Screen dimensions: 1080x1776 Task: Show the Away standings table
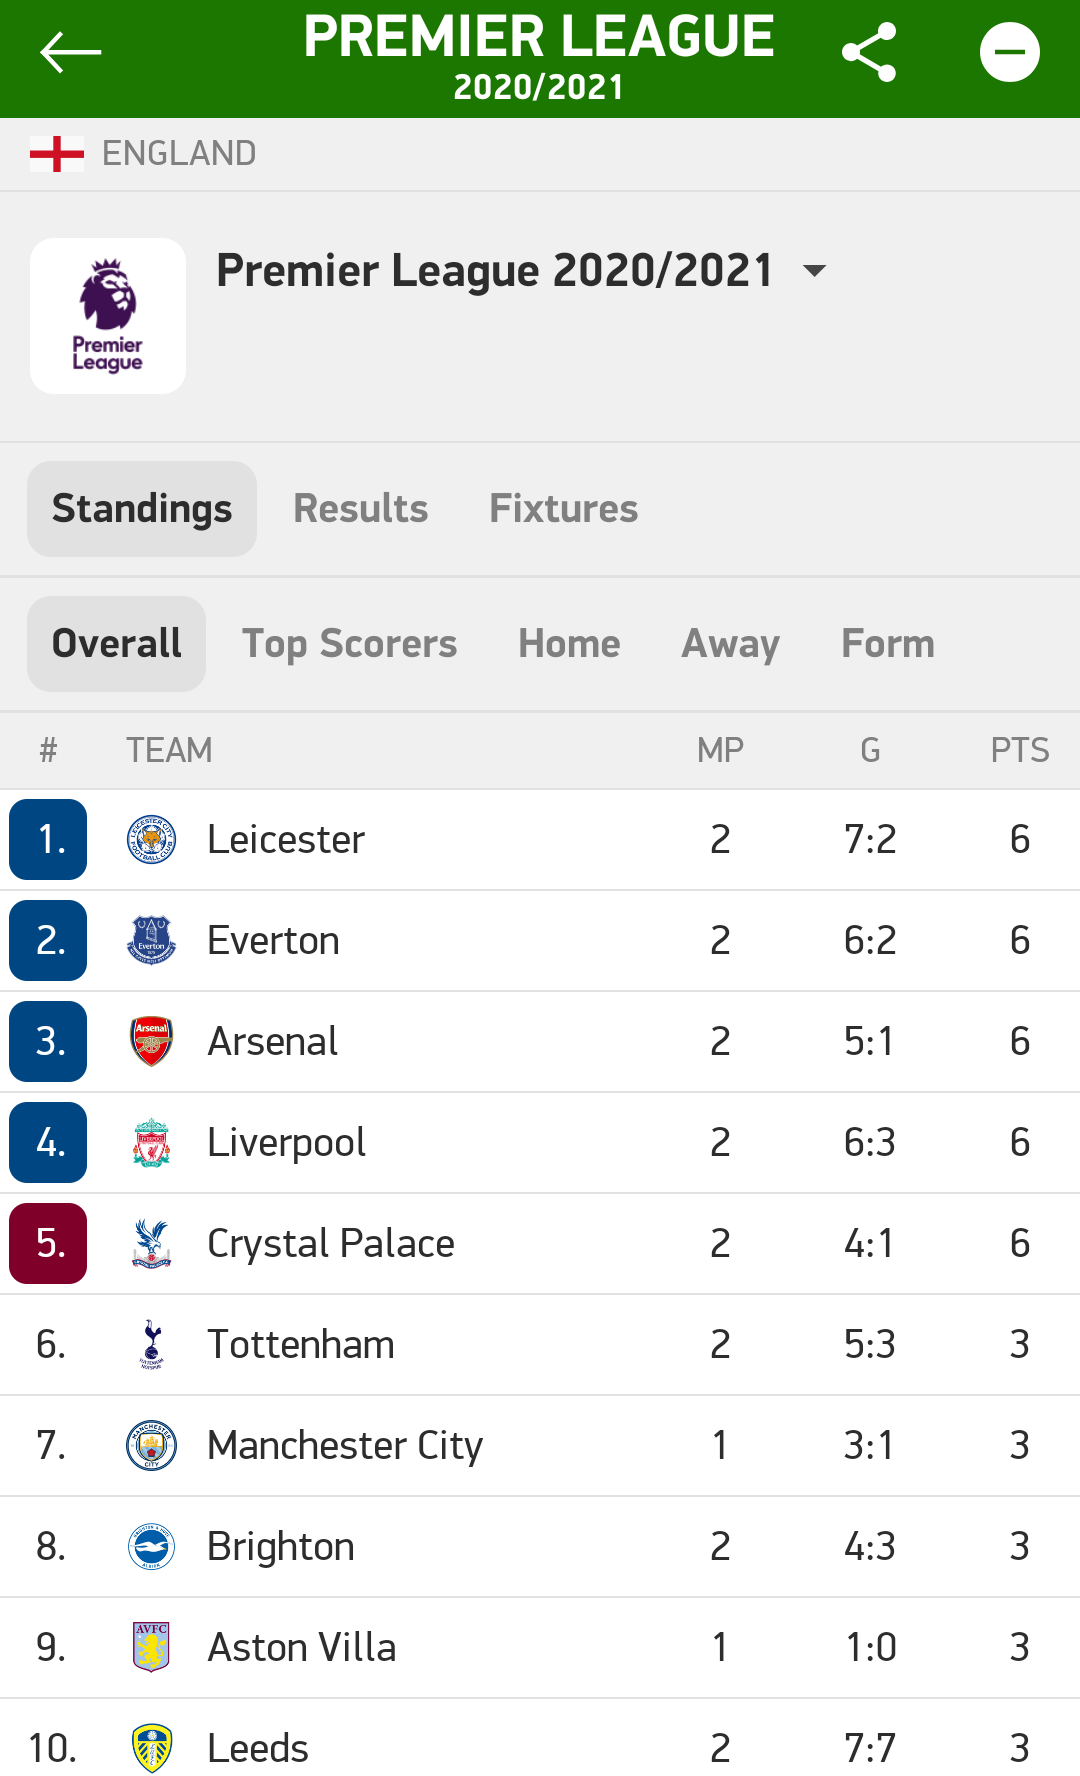click(x=730, y=644)
